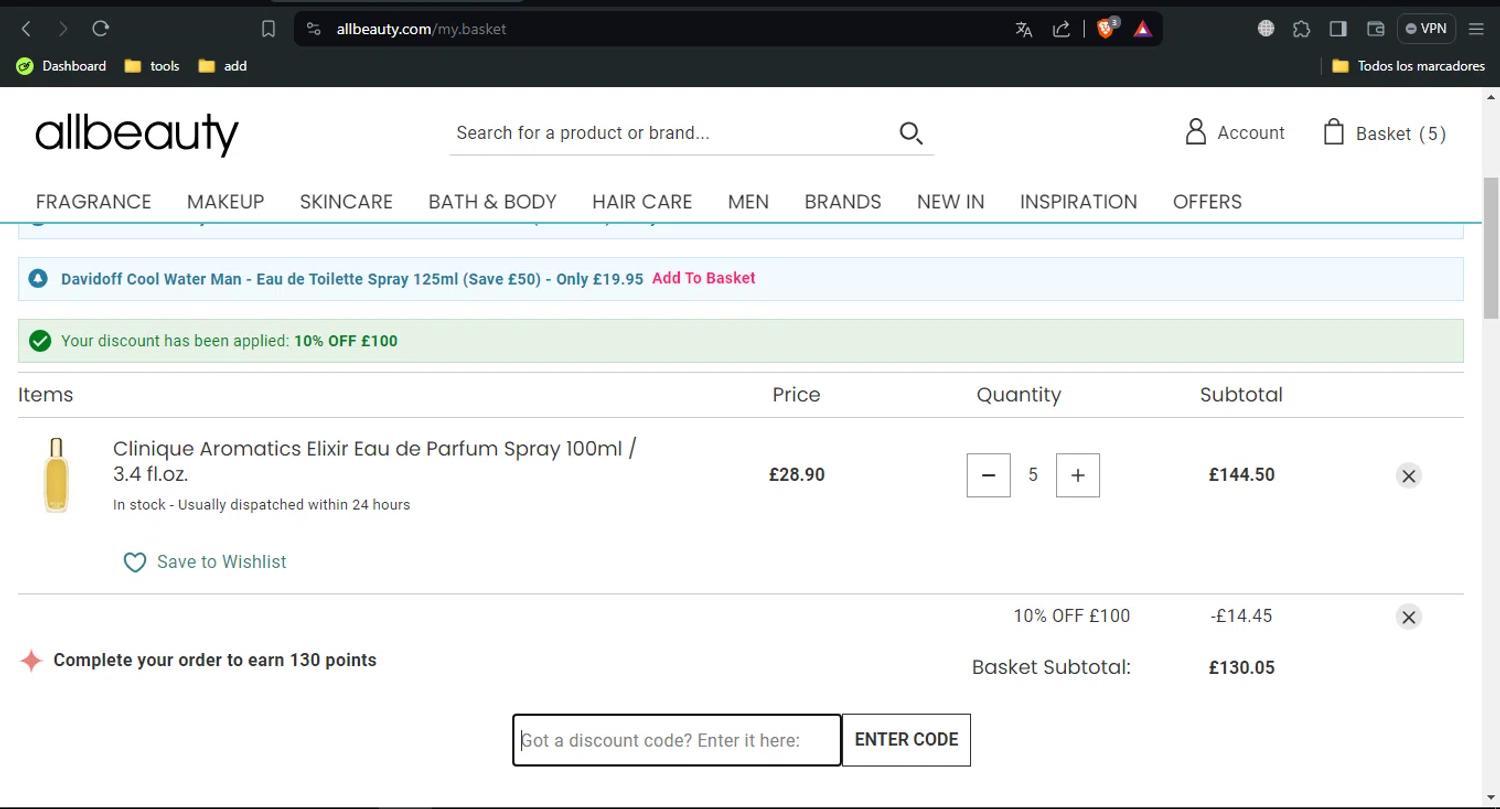Image resolution: width=1500 pixels, height=809 pixels.
Task: Click the ENTER CODE button
Action: (906, 740)
